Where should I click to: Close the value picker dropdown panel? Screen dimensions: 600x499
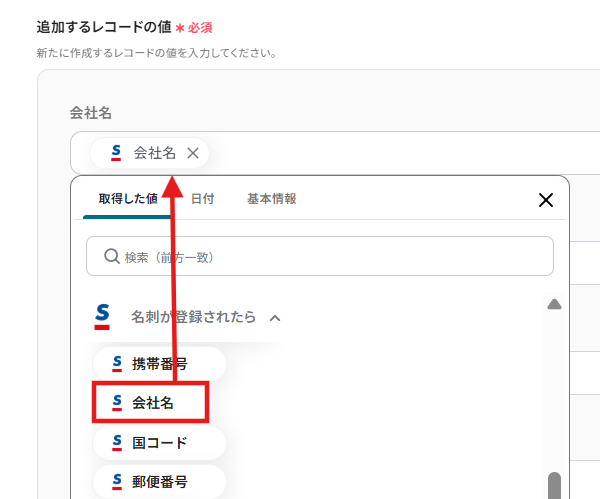point(546,200)
